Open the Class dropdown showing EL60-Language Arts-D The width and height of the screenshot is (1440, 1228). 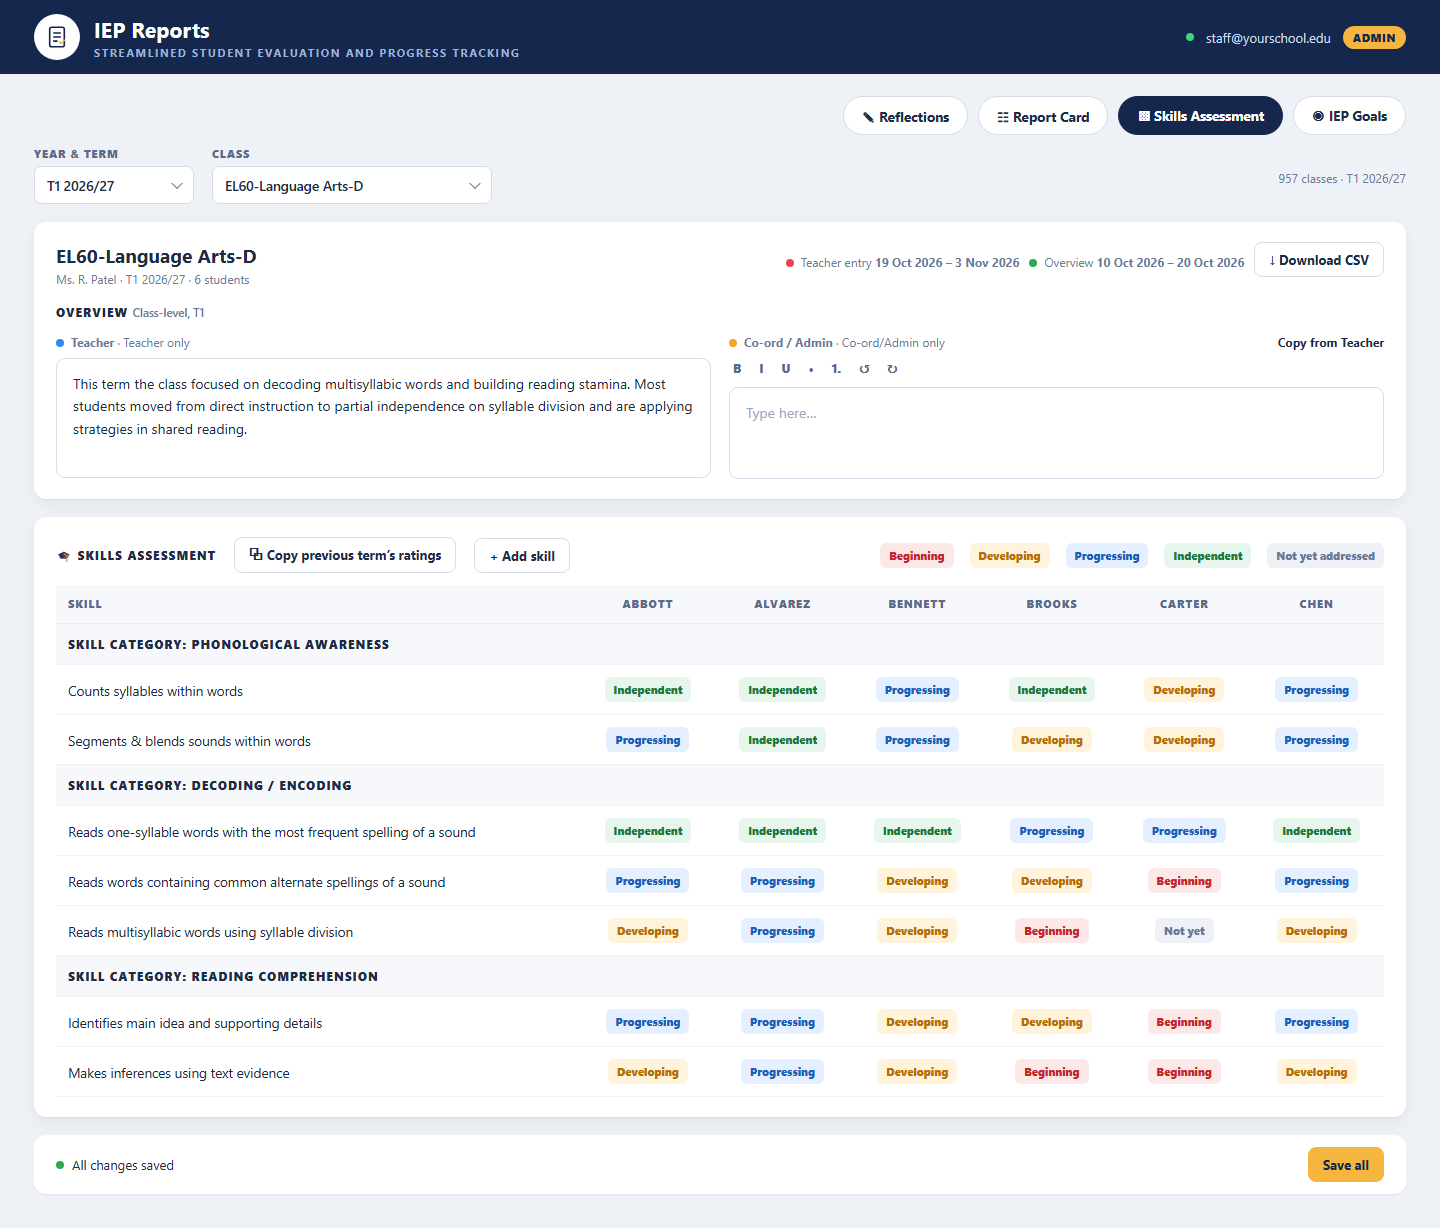click(352, 186)
